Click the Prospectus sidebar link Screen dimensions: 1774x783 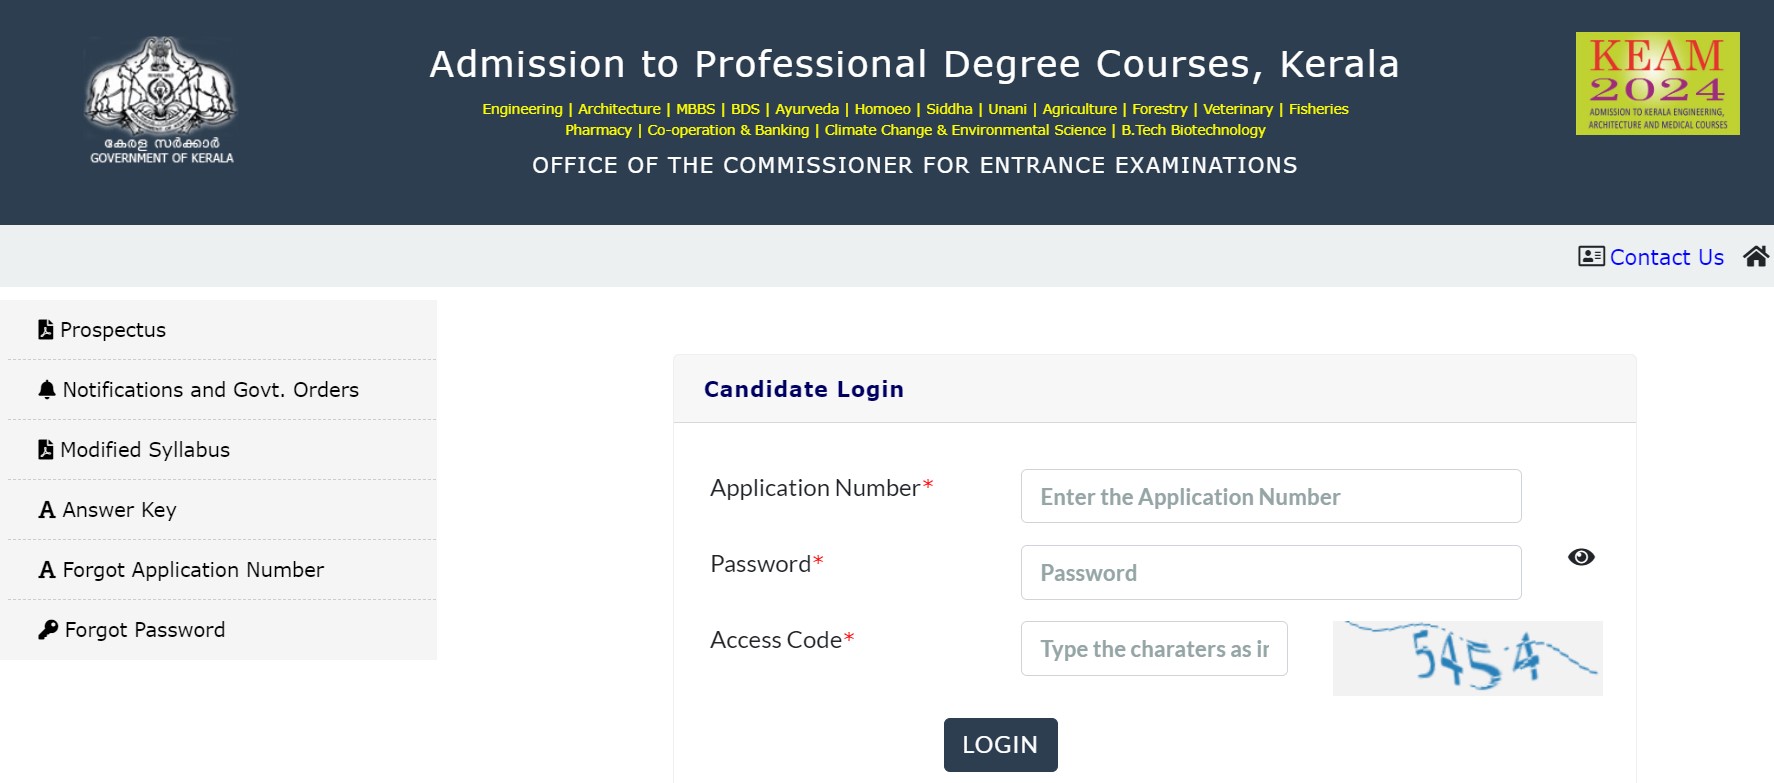pos(113,330)
